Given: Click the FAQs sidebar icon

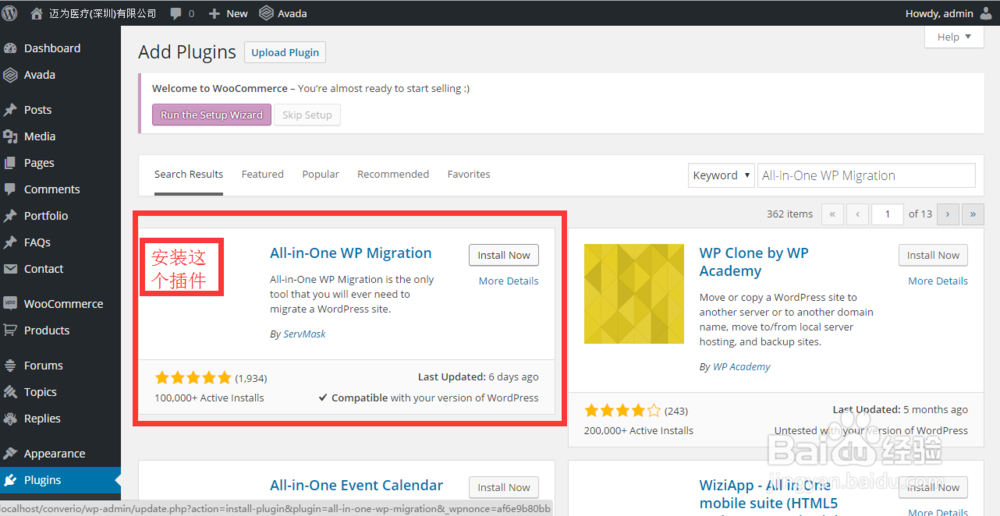Looking at the screenshot, I should pyautogui.click(x=10, y=242).
